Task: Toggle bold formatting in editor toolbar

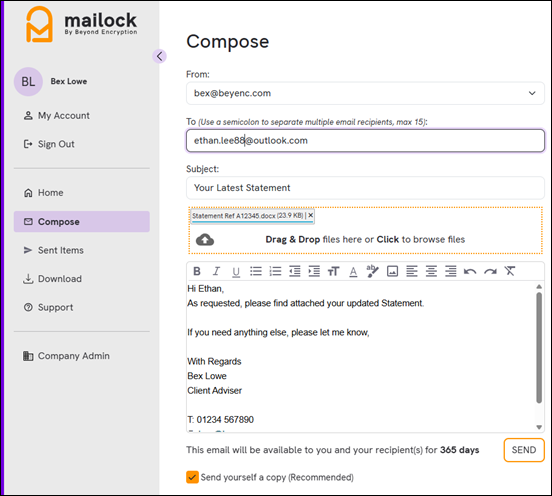Action: pyautogui.click(x=197, y=271)
